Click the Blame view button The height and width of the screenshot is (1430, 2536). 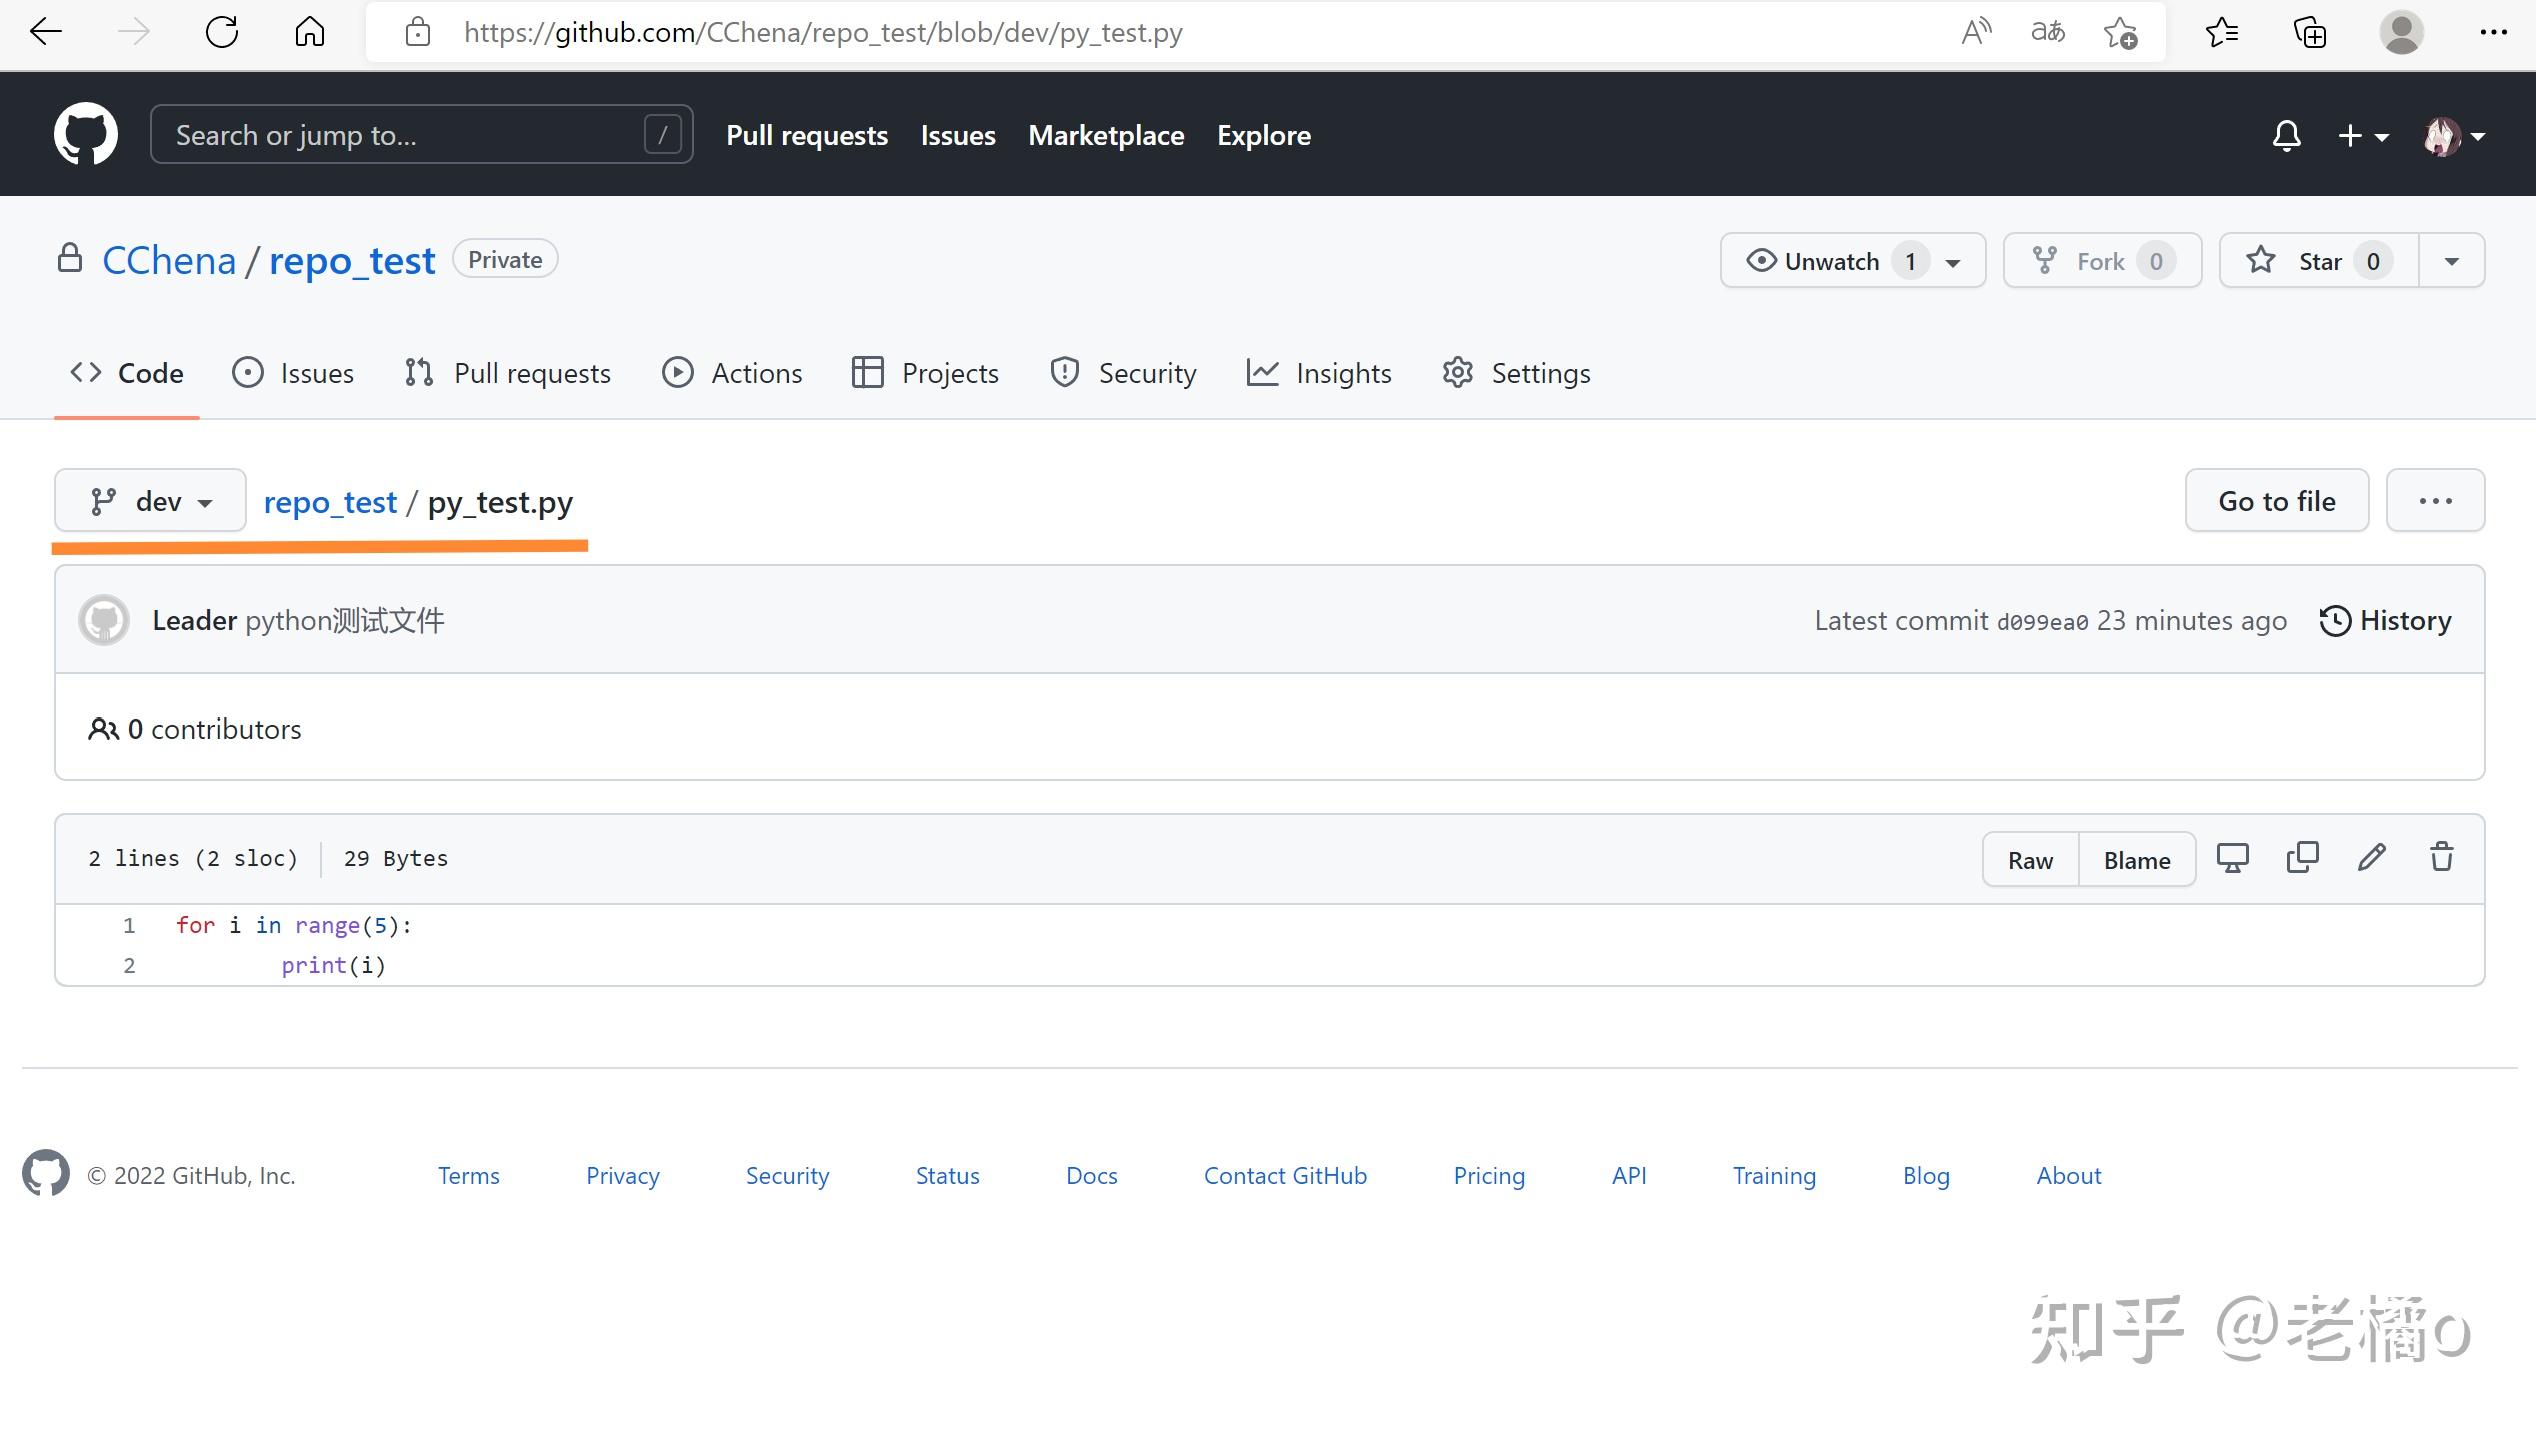tap(2137, 859)
